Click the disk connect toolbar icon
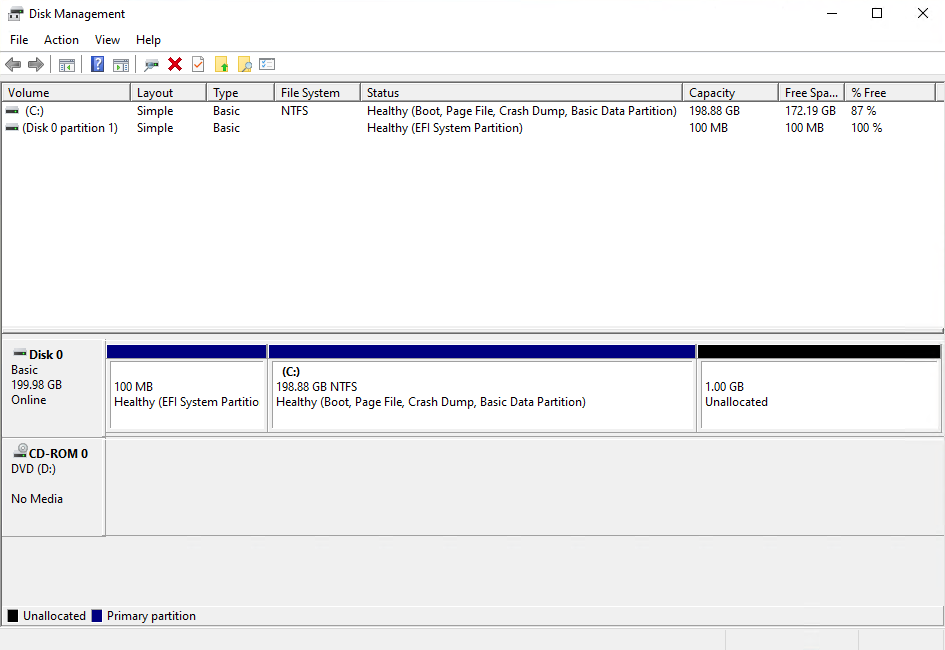This screenshot has height=650, width=945. click(151, 65)
